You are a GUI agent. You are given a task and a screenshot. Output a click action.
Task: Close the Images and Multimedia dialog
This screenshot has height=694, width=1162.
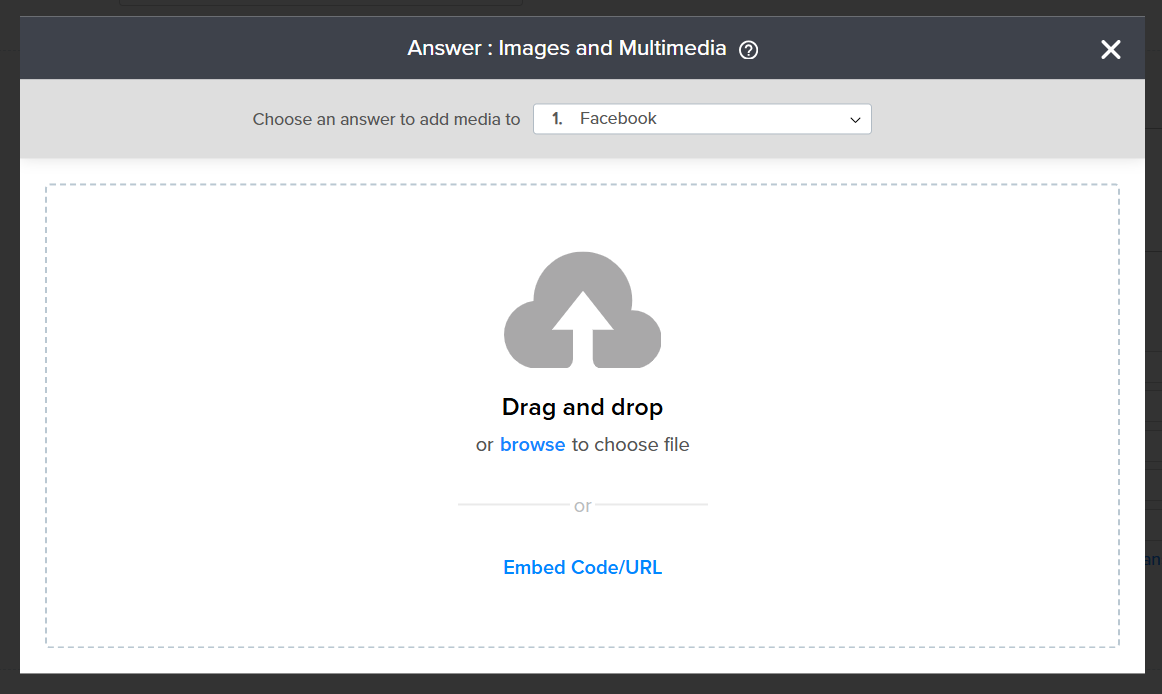[x=1110, y=50]
